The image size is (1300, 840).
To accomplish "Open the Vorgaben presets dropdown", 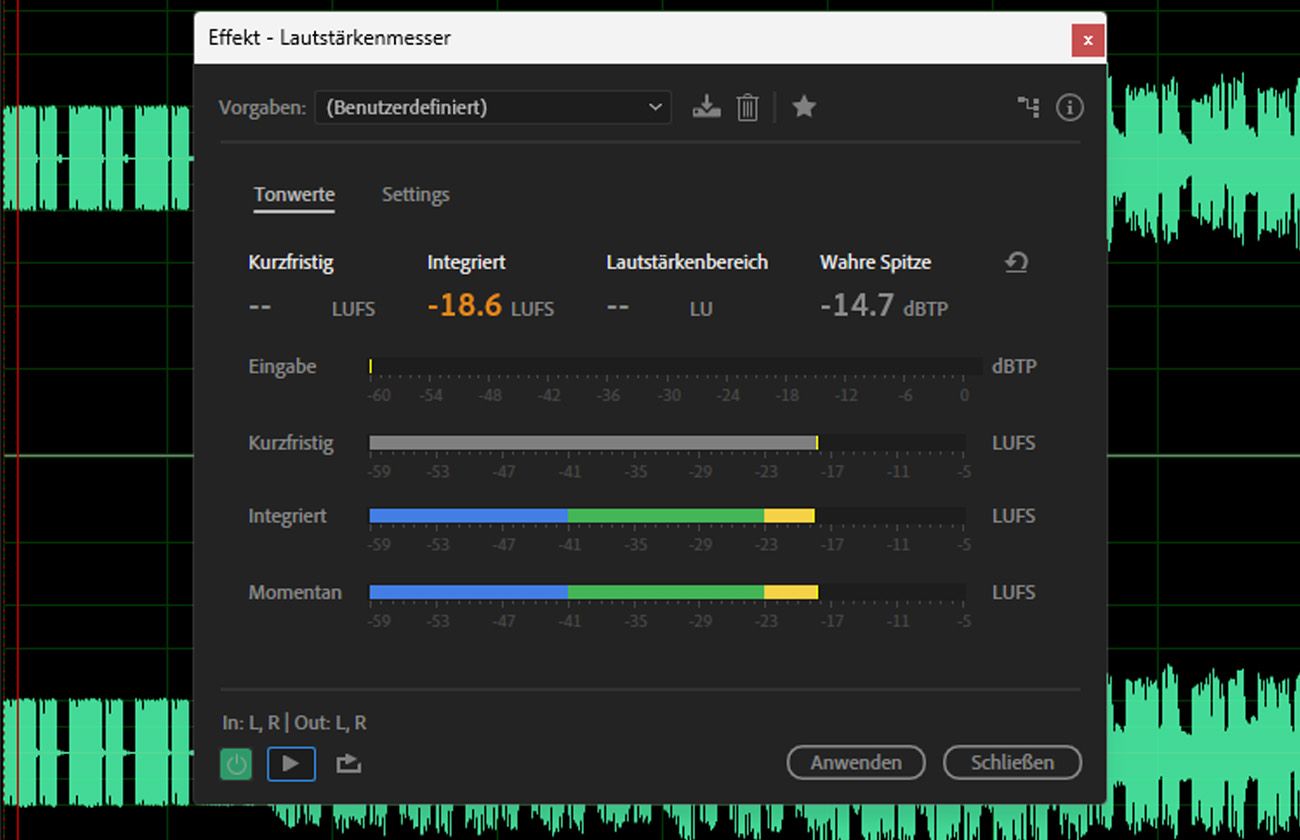I will (x=492, y=107).
